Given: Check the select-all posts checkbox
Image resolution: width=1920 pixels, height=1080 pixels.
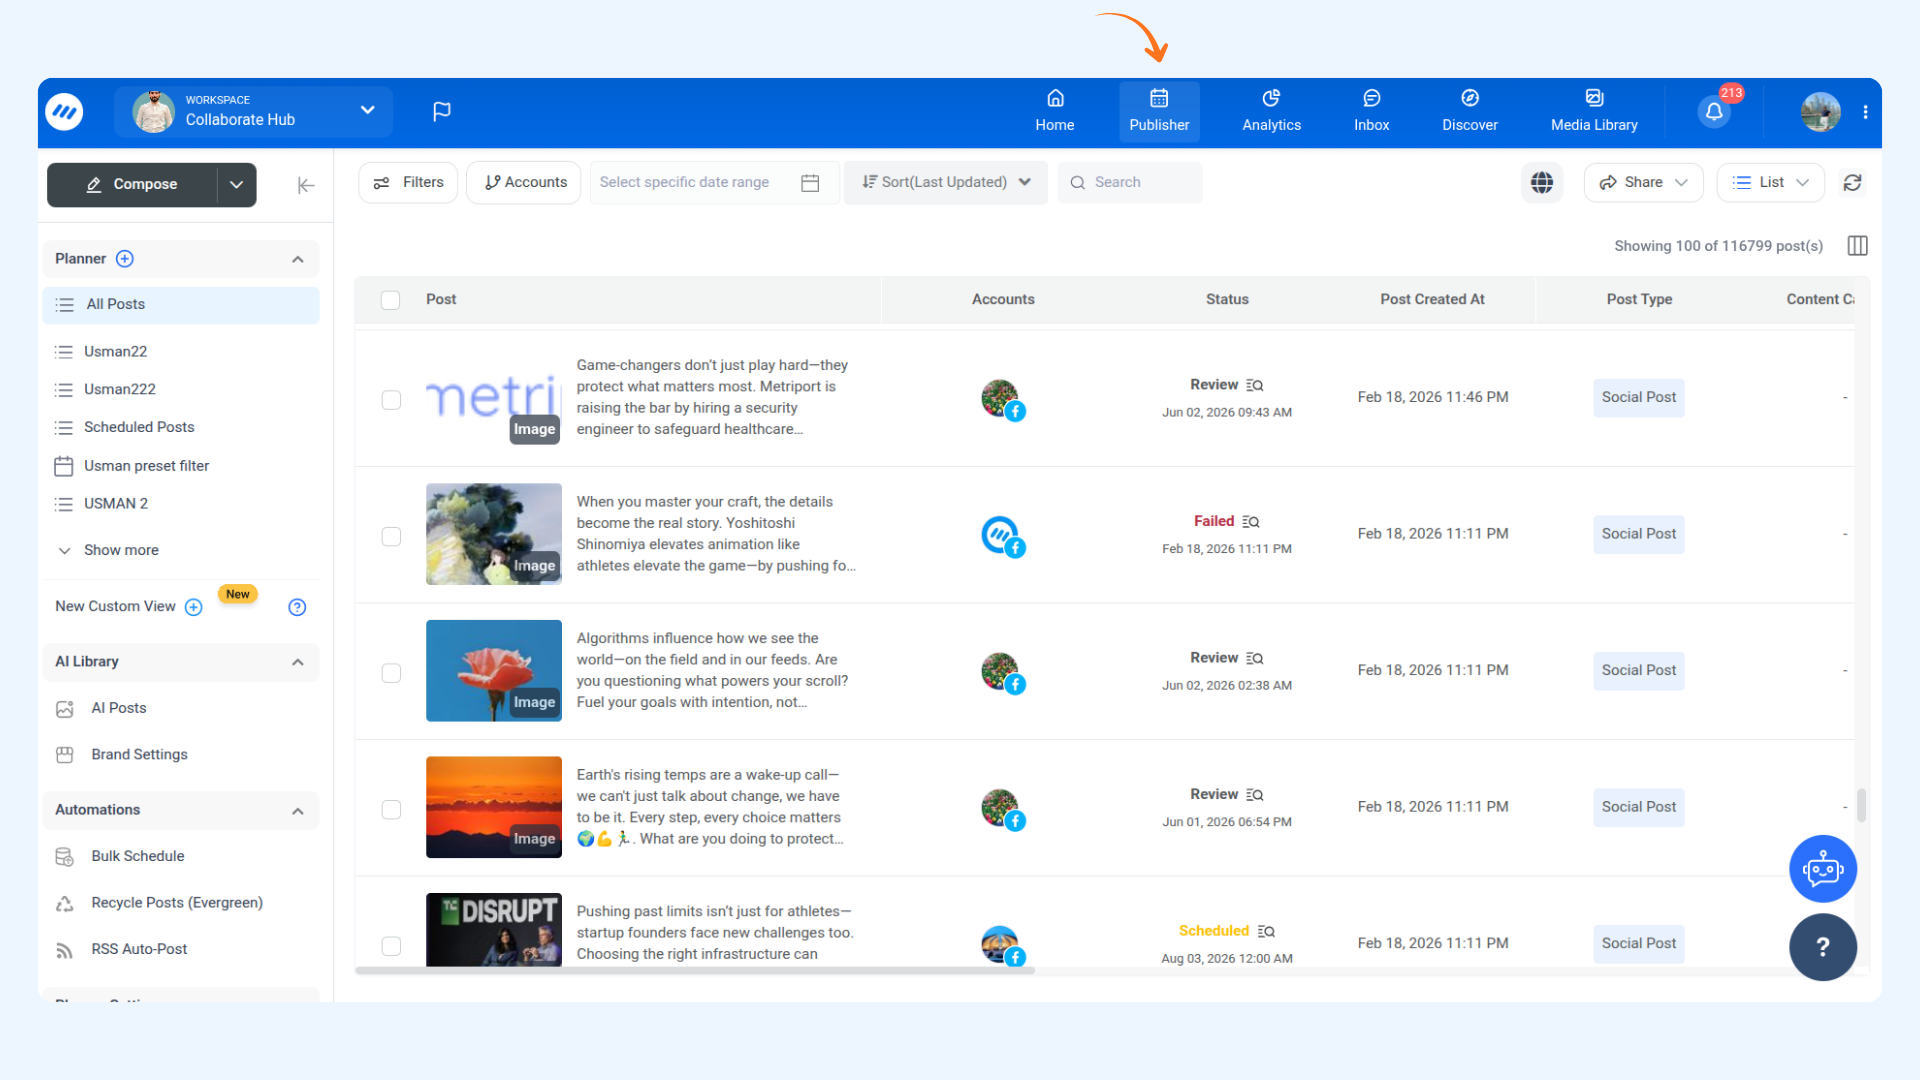Looking at the screenshot, I should point(391,300).
